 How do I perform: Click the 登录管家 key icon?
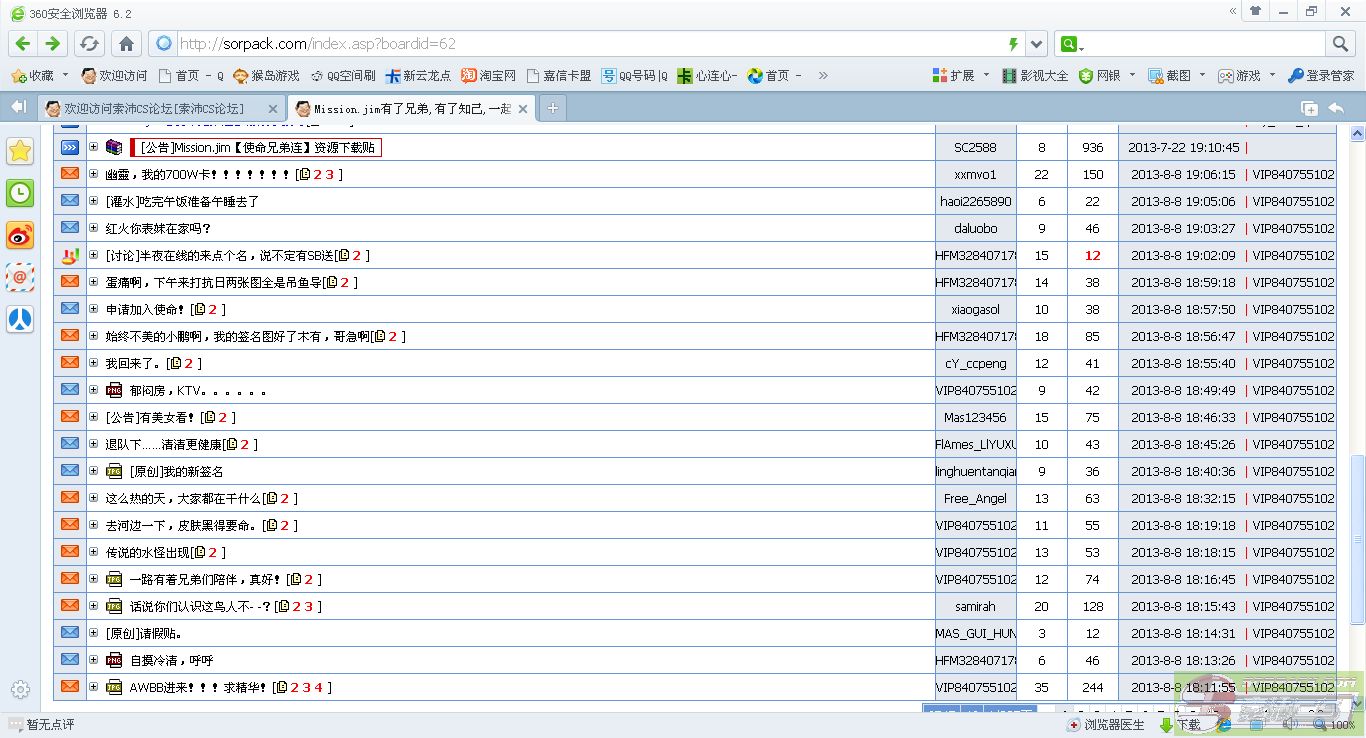1320,76
